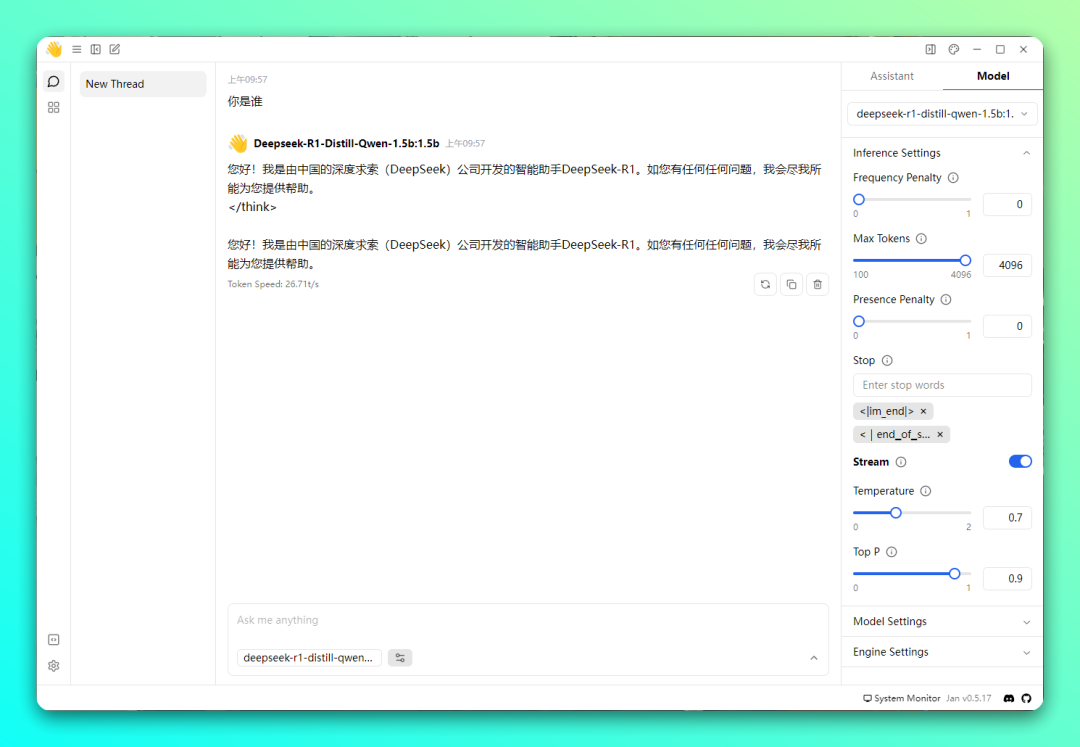Click info icon next to Temperature
Screen dimensions: 1080x747
click(926, 491)
